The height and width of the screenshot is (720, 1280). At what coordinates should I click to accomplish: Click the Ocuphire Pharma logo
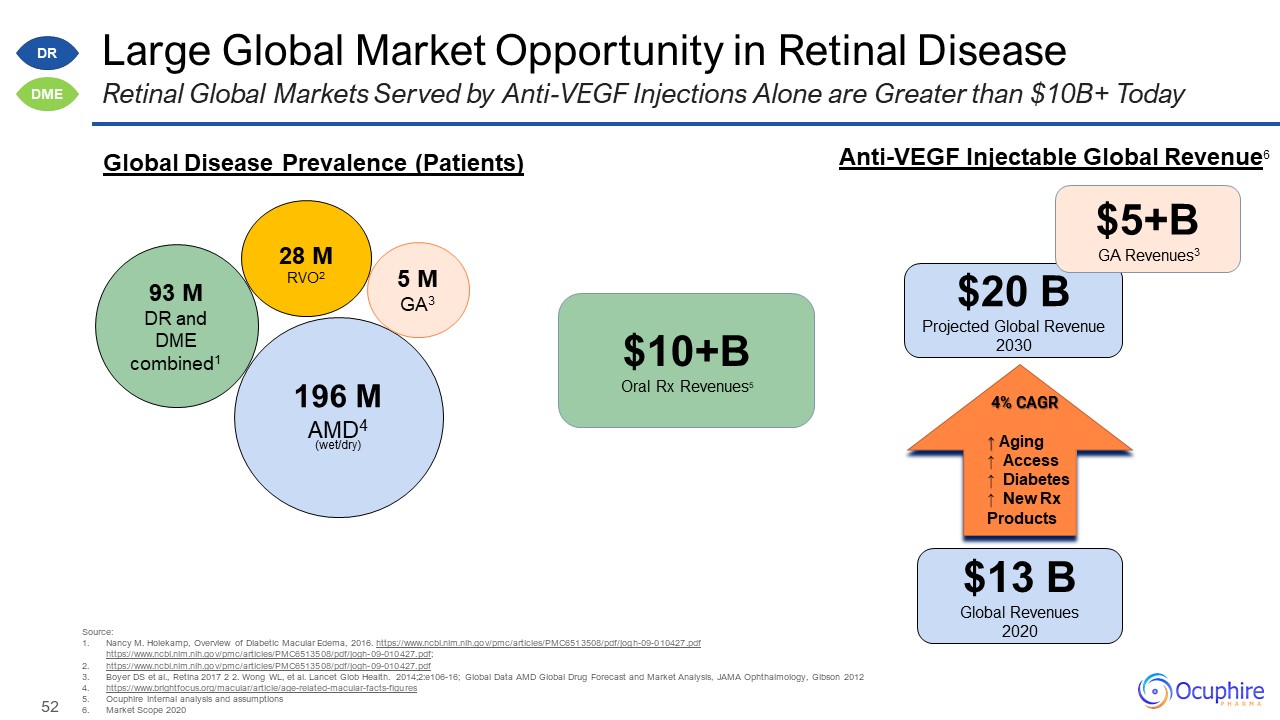click(x=1201, y=691)
